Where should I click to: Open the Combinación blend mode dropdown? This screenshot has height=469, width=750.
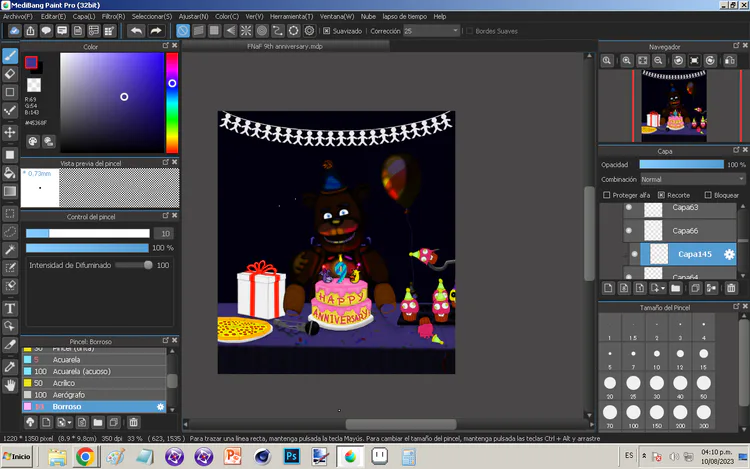(x=693, y=179)
